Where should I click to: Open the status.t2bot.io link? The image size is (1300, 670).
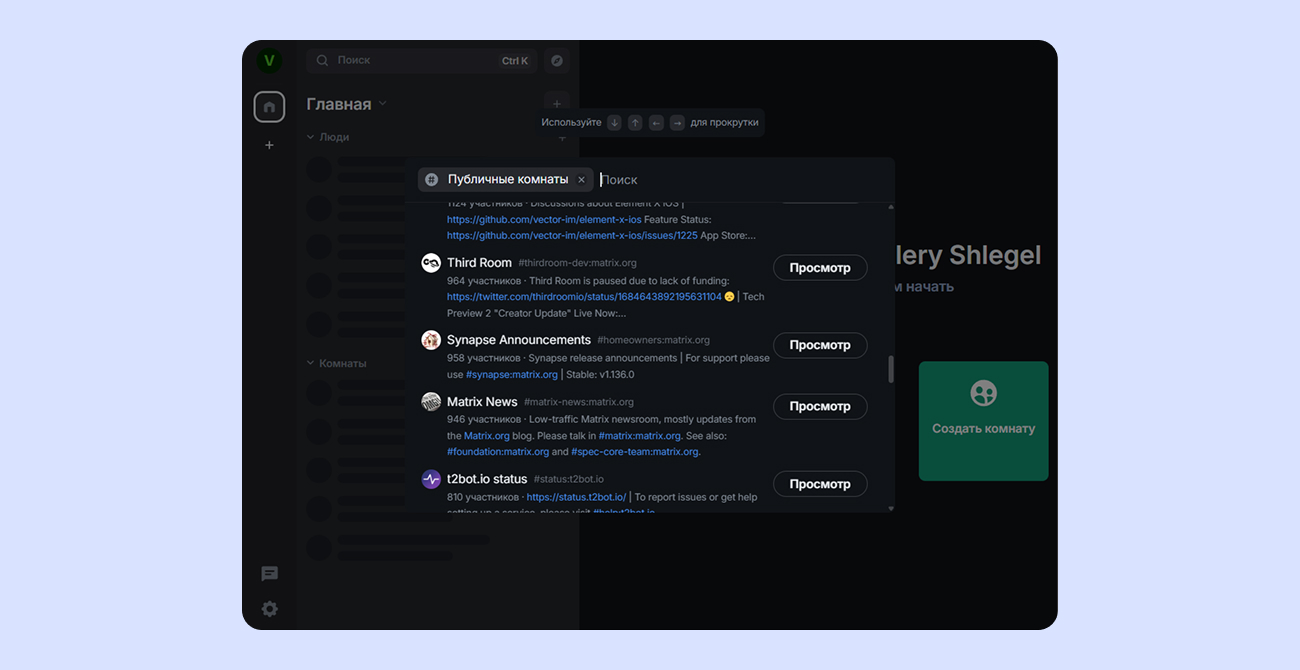tap(576, 497)
